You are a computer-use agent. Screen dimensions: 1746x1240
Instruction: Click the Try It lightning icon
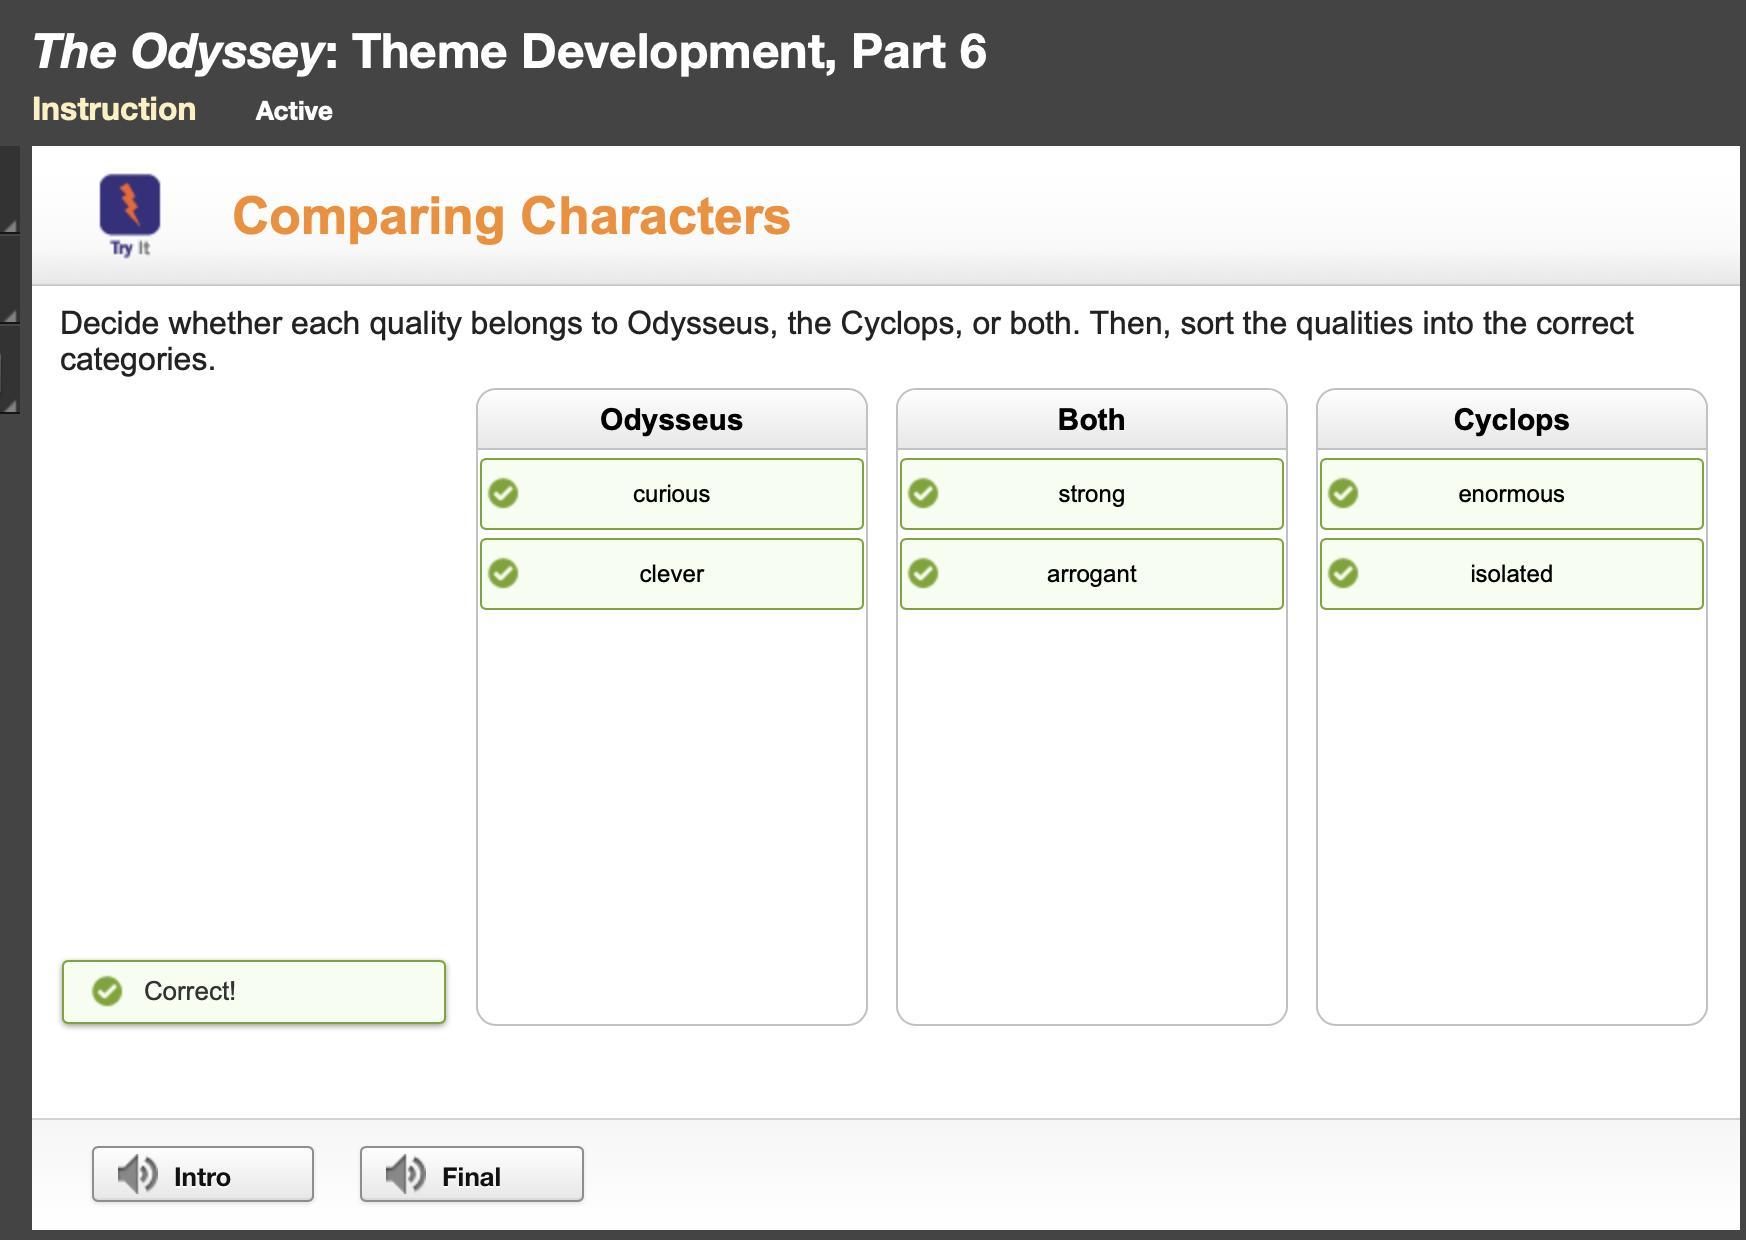[x=130, y=205]
